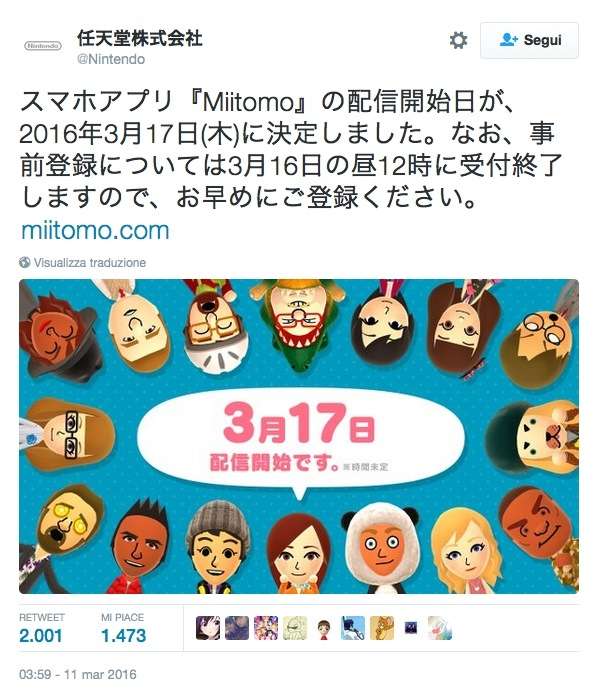Open the 03:59 - 11 mar 2016 timestamp
Image resolution: width=607 pixels, height=693 pixels.
[78, 674]
